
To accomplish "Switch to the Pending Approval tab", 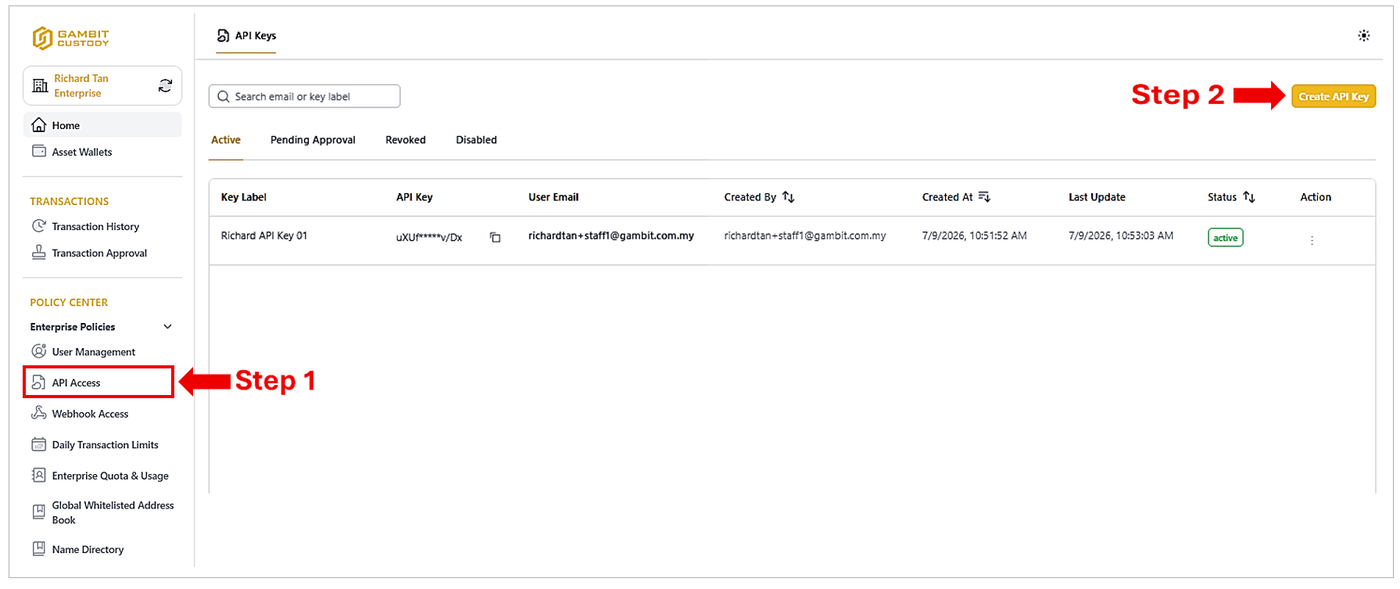I will [x=313, y=140].
